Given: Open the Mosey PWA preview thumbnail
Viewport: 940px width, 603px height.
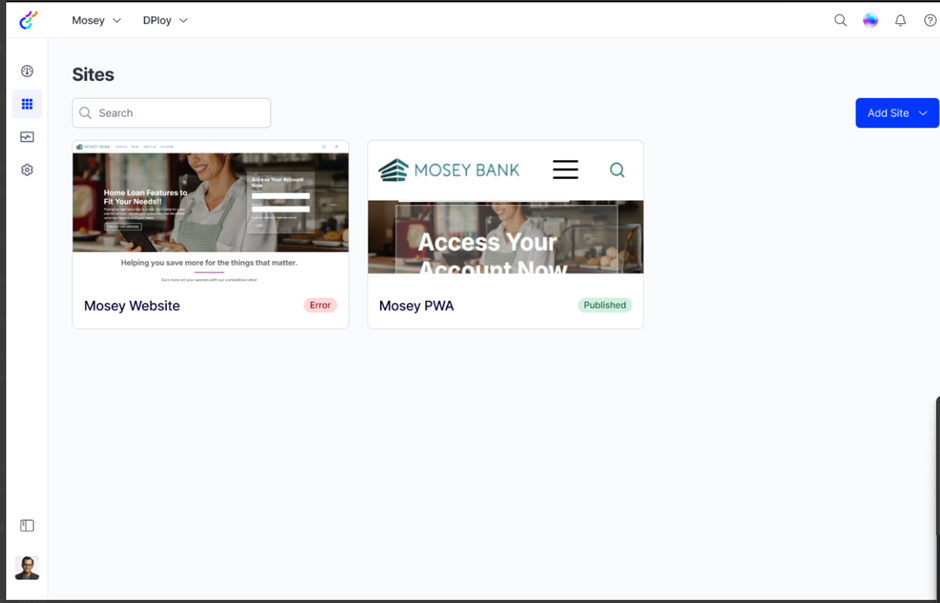Looking at the screenshot, I should pyautogui.click(x=505, y=211).
